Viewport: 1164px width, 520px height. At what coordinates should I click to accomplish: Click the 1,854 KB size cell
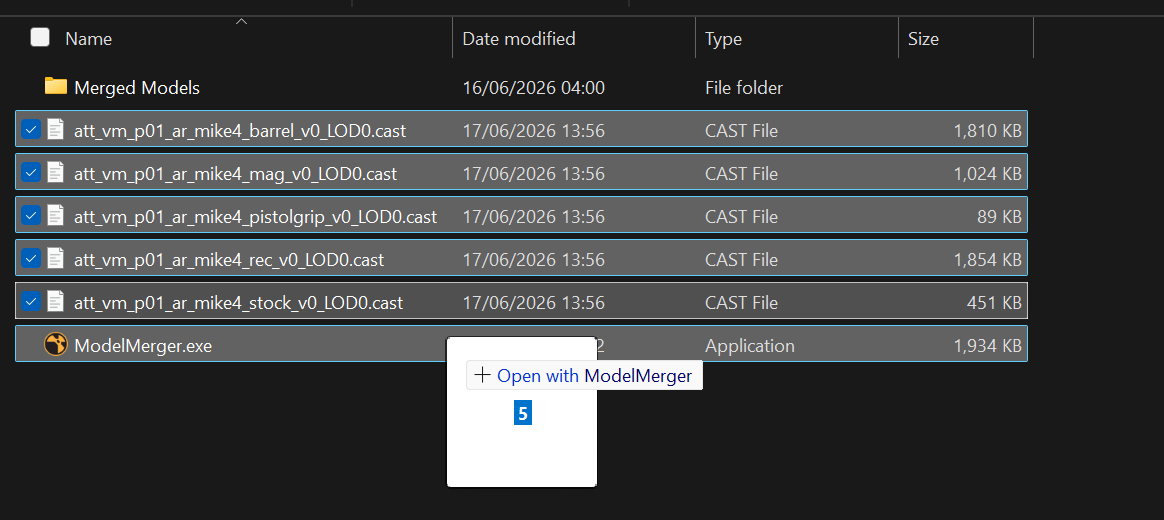click(987, 261)
